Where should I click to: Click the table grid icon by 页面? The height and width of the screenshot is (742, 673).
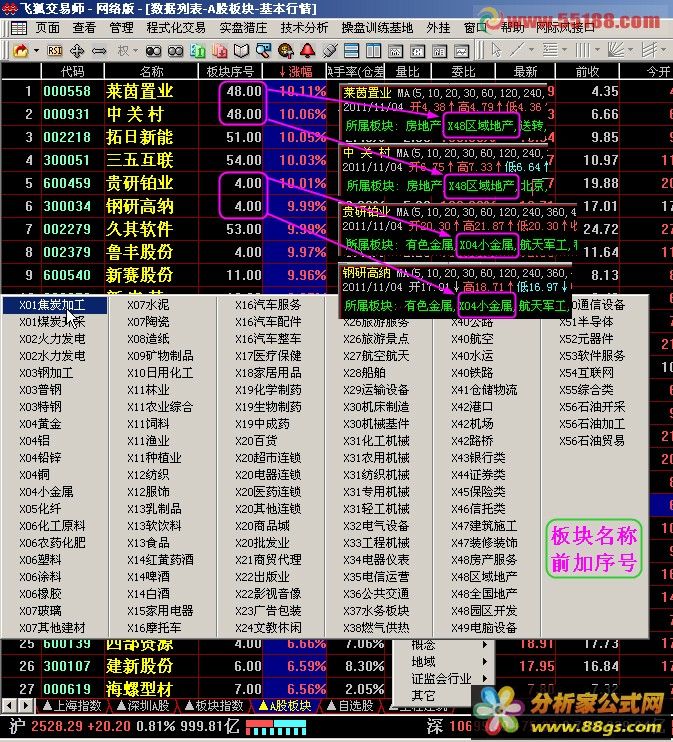pyautogui.click(x=19, y=28)
